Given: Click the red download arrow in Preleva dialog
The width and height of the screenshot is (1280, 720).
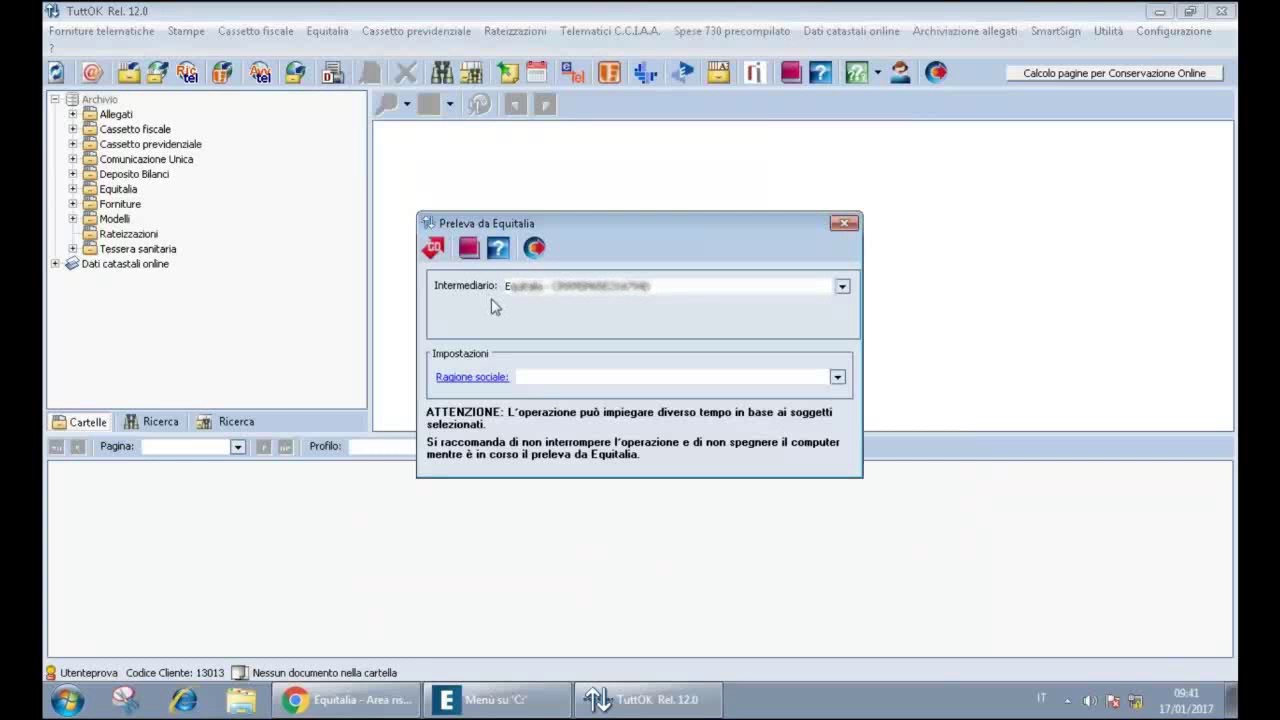Looking at the screenshot, I should pos(433,248).
